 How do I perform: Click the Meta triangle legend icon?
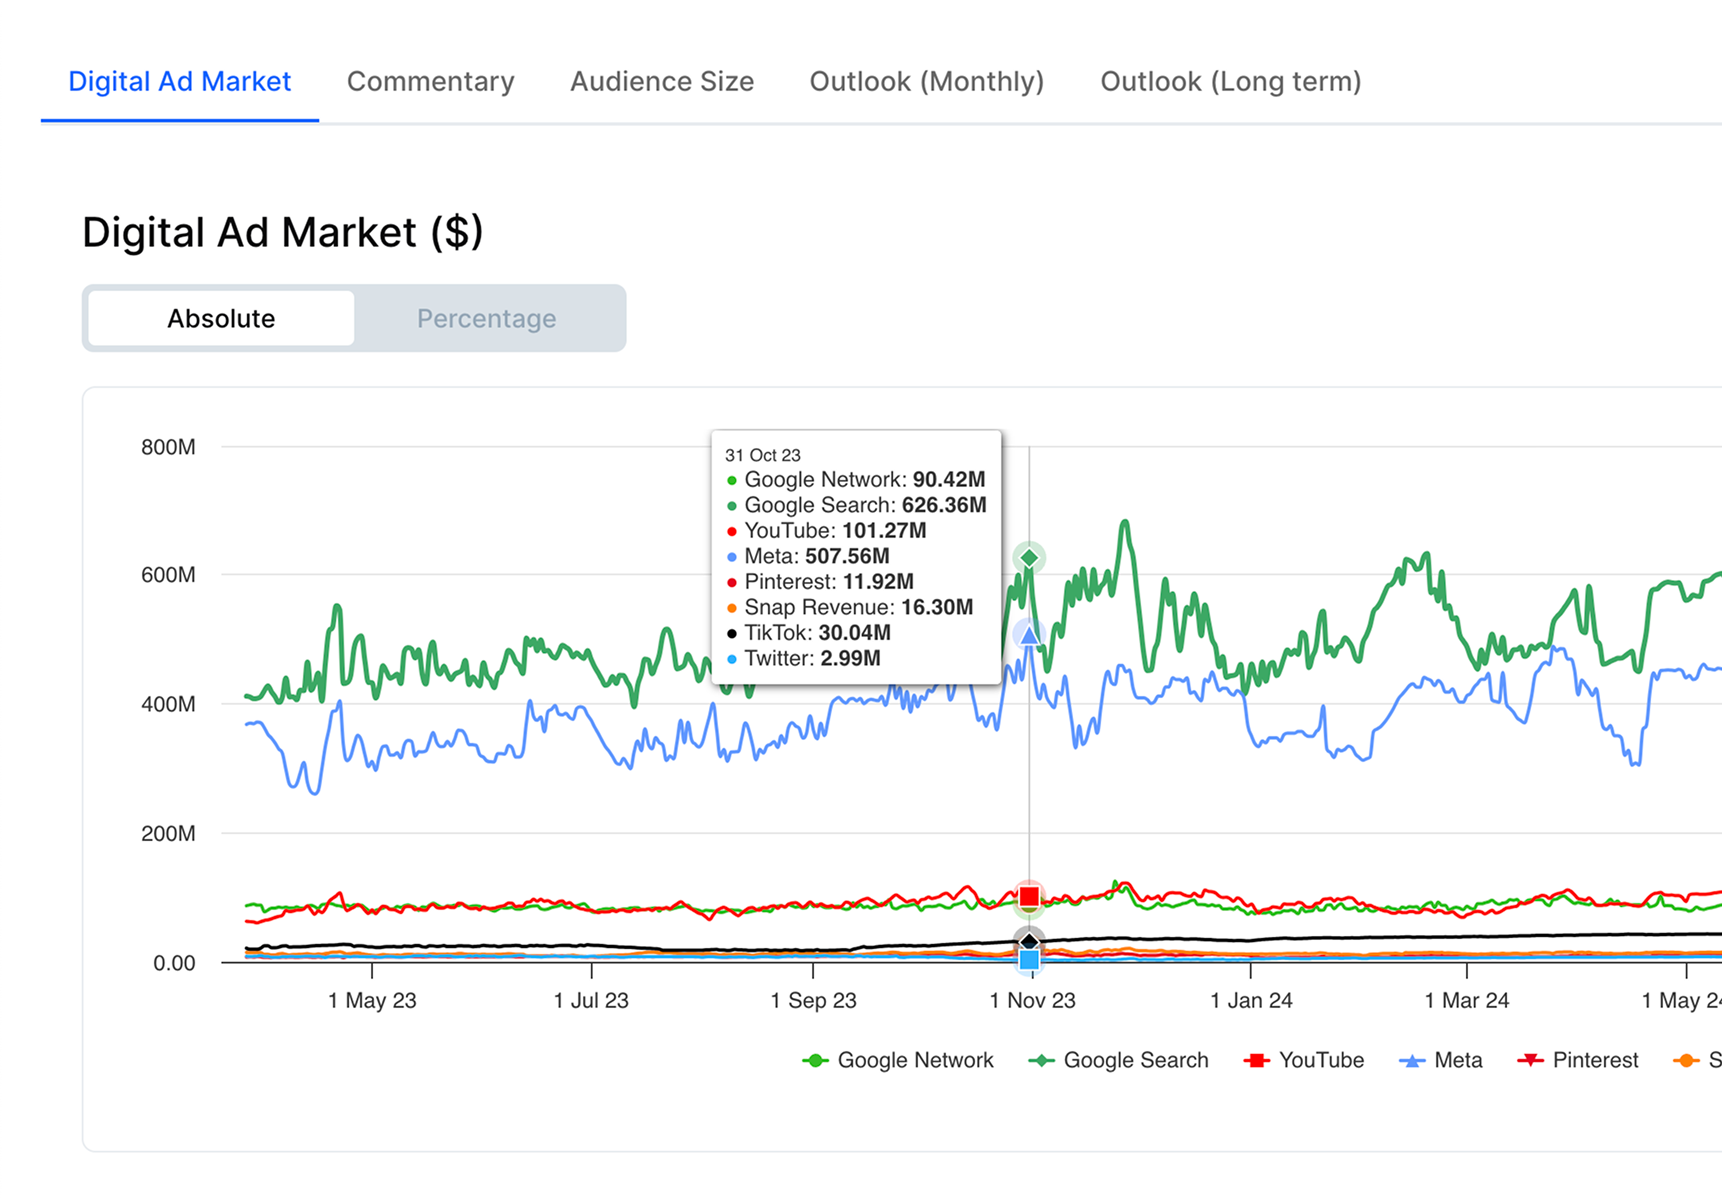[x=1412, y=1061]
